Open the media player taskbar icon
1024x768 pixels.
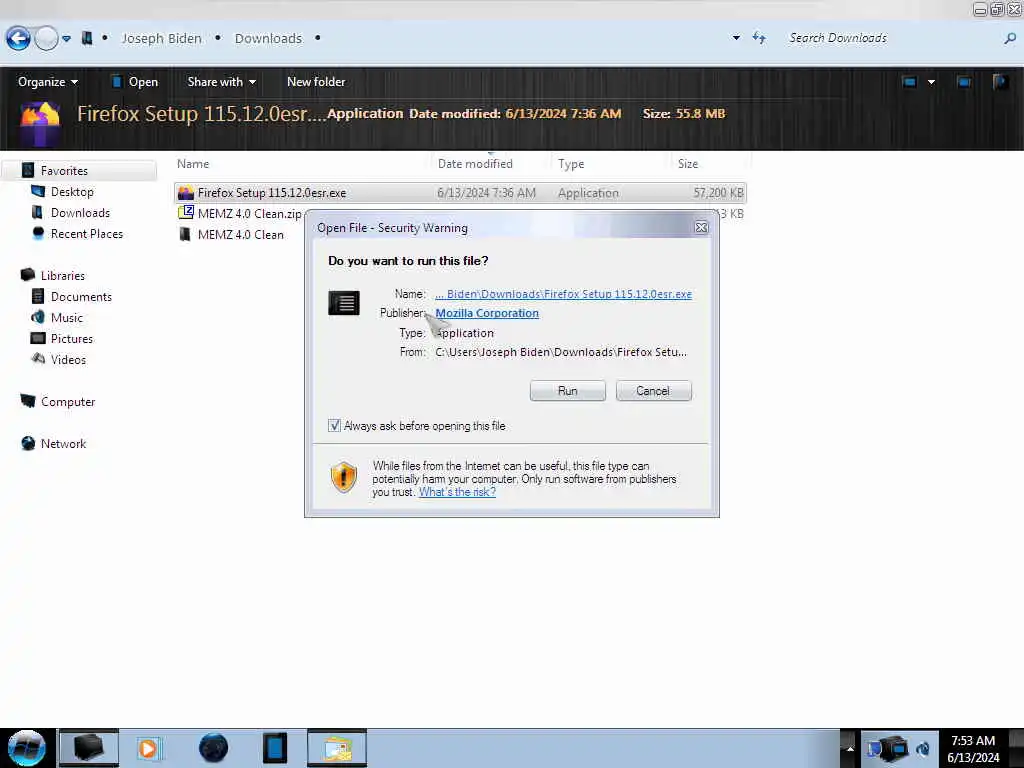pos(148,748)
